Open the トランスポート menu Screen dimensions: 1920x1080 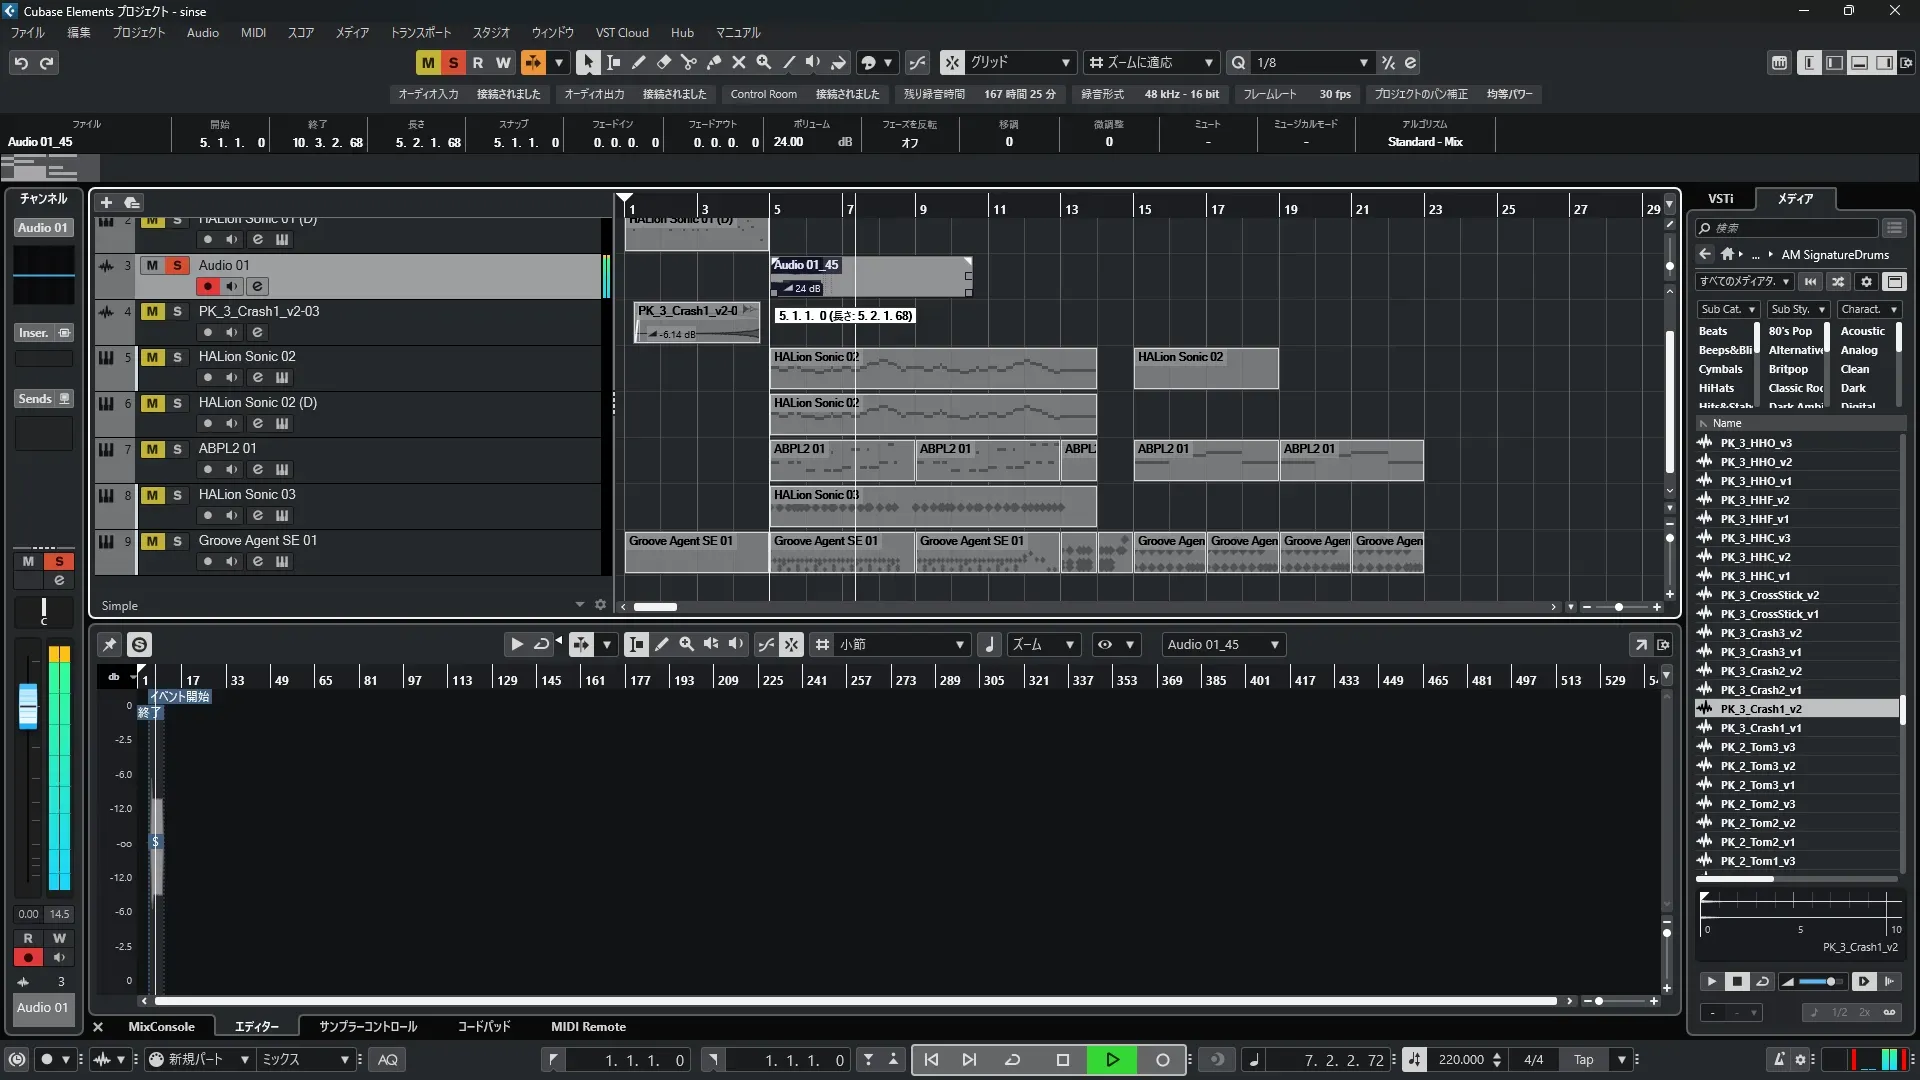[x=420, y=33]
